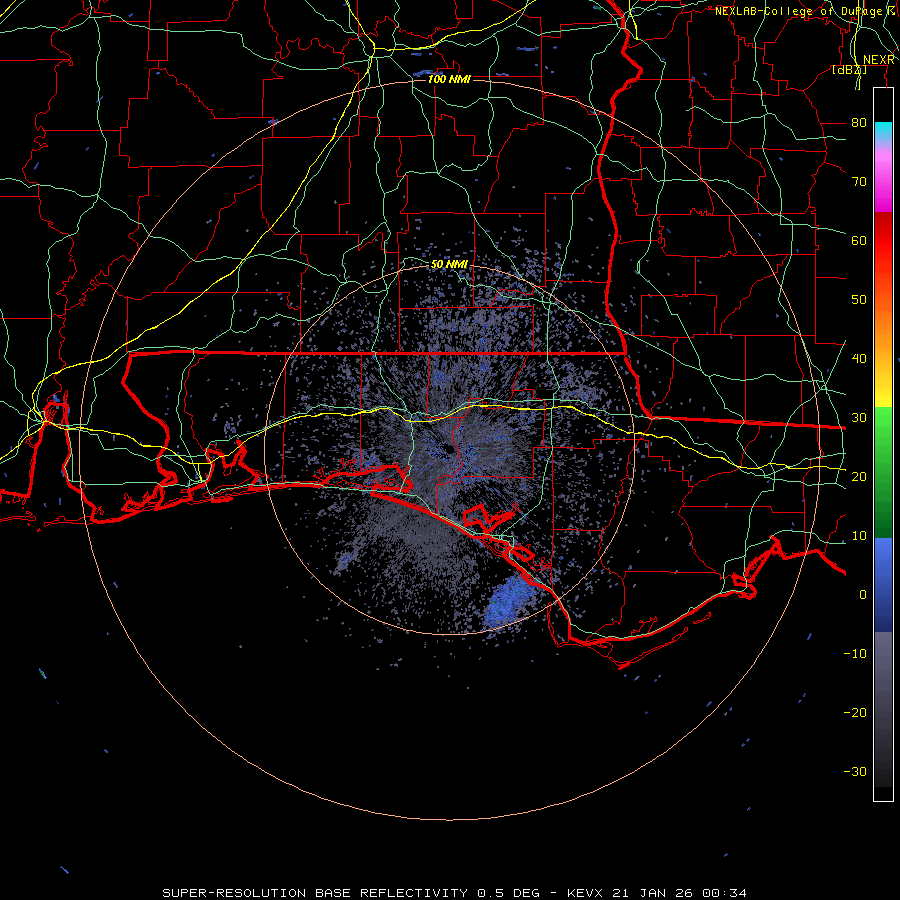Click the -30 value on dBZ scale

(x=855, y=771)
